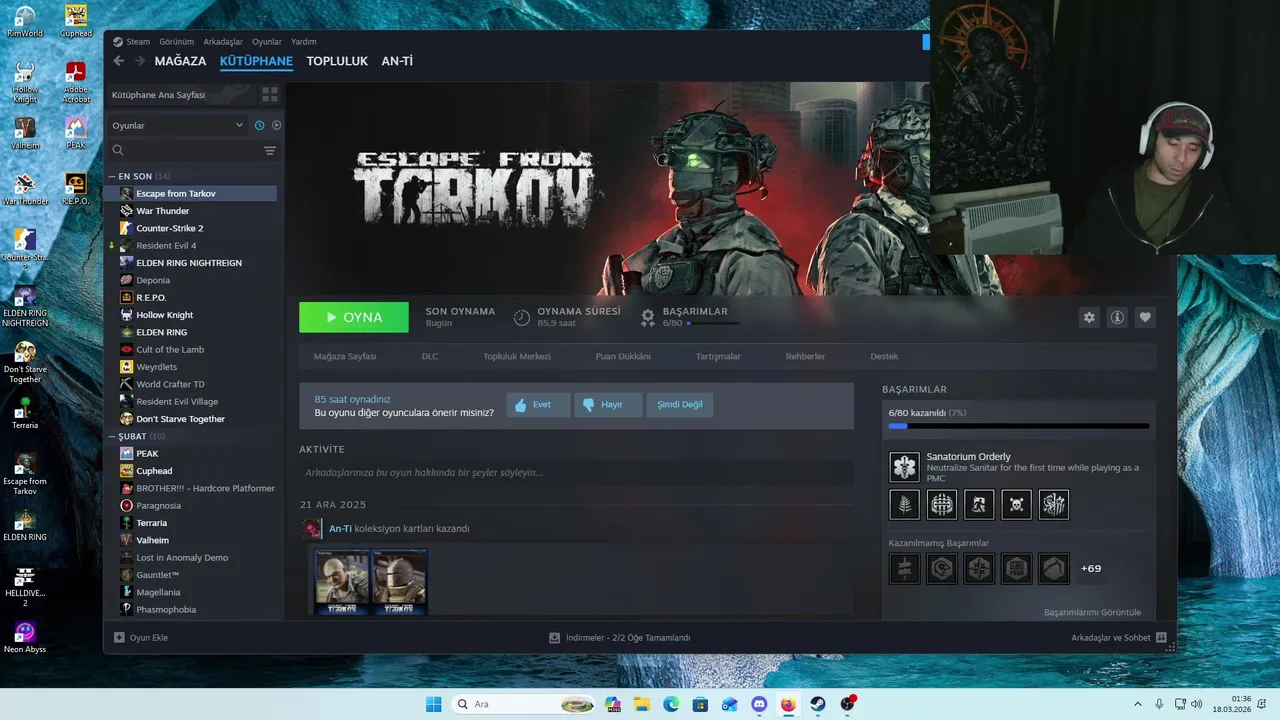Open the +69 locked achievements
This screenshot has height=720, width=1280.
point(1091,568)
